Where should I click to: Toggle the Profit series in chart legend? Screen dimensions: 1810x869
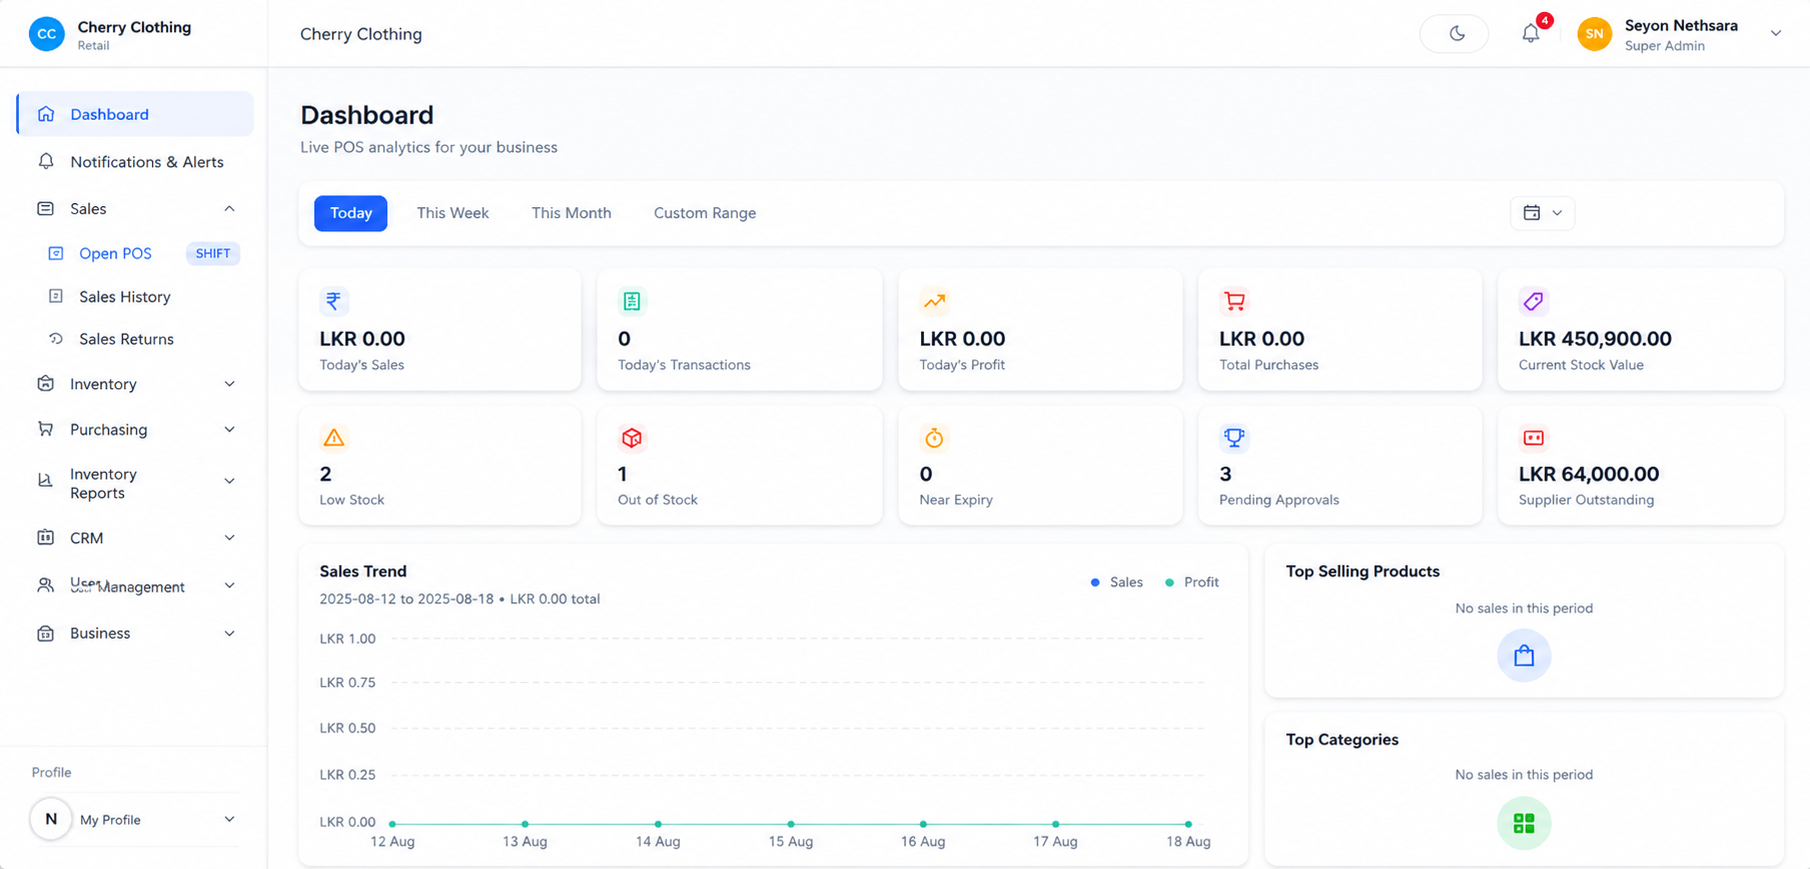coord(1192,582)
